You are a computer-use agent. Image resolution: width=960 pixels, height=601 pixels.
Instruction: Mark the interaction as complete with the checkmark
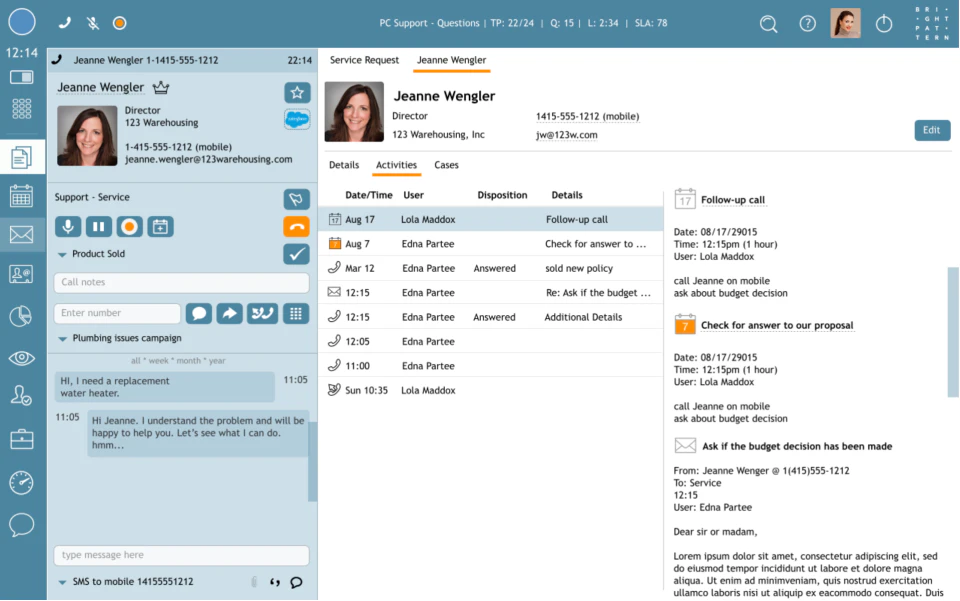coord(295,254)
